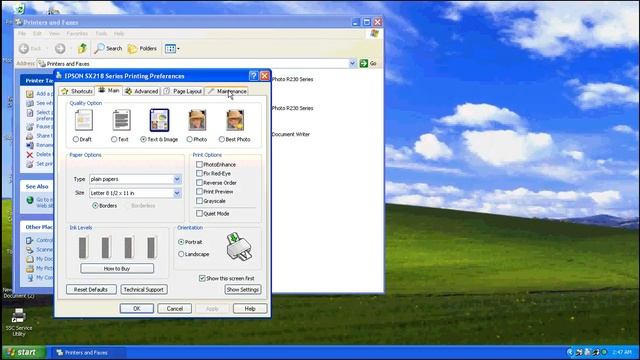This screenshot has height=360, width=640.
Task: Switch to the Page Layout tab
Action: [183, 91]
